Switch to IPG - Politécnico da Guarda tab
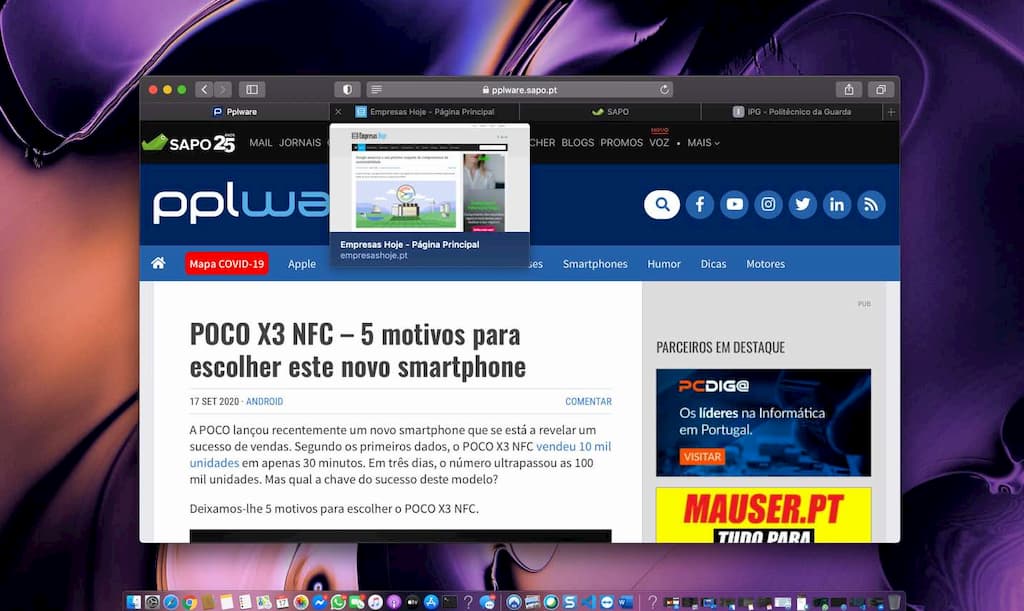1024x611 pixels. (x=792, y=112)
